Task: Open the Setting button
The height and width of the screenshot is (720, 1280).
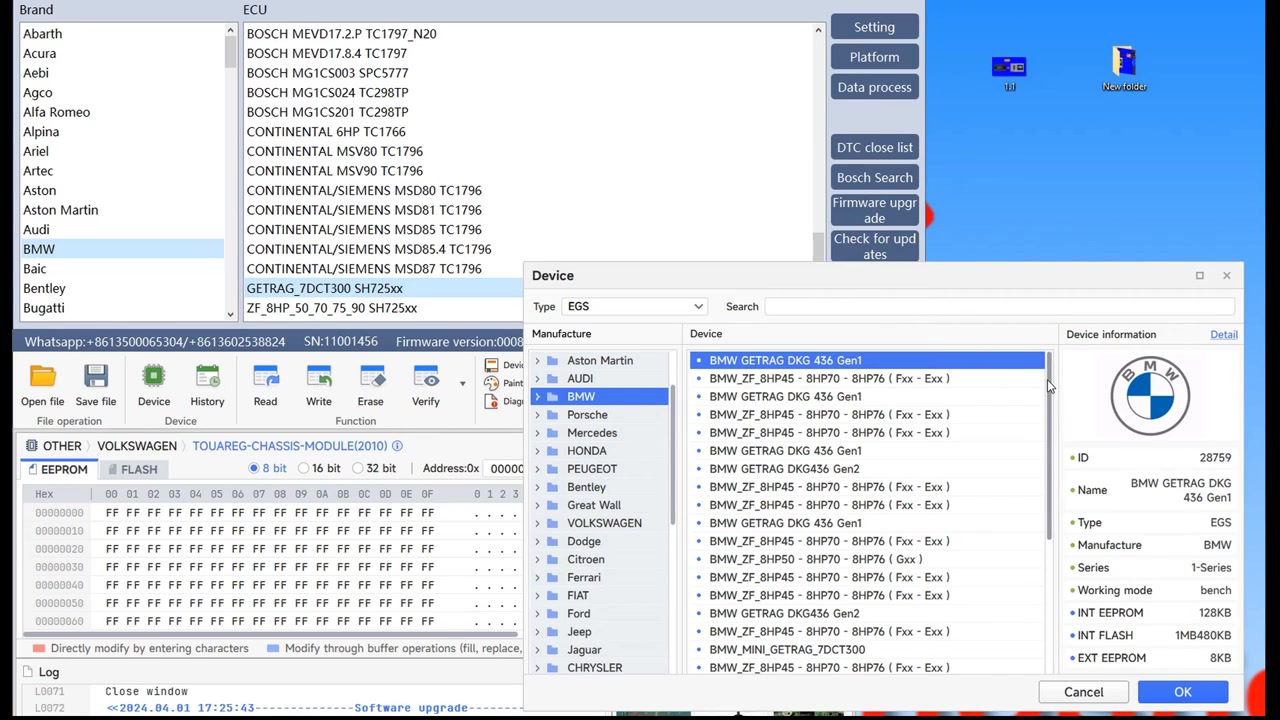Action: click(x=874, y=27)
